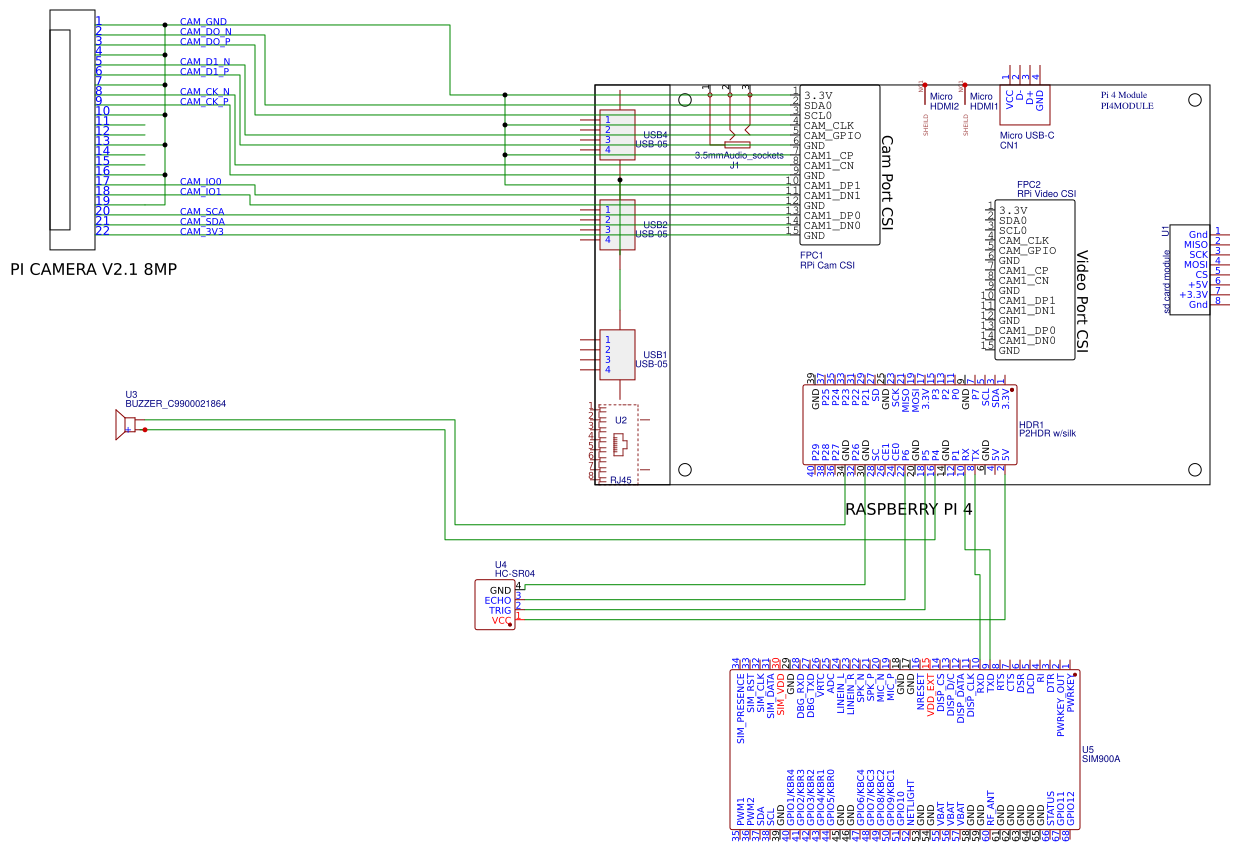1242x852 pixels.
Task: Click the VCC pin on HC-SR04
Action: point(500,621)
